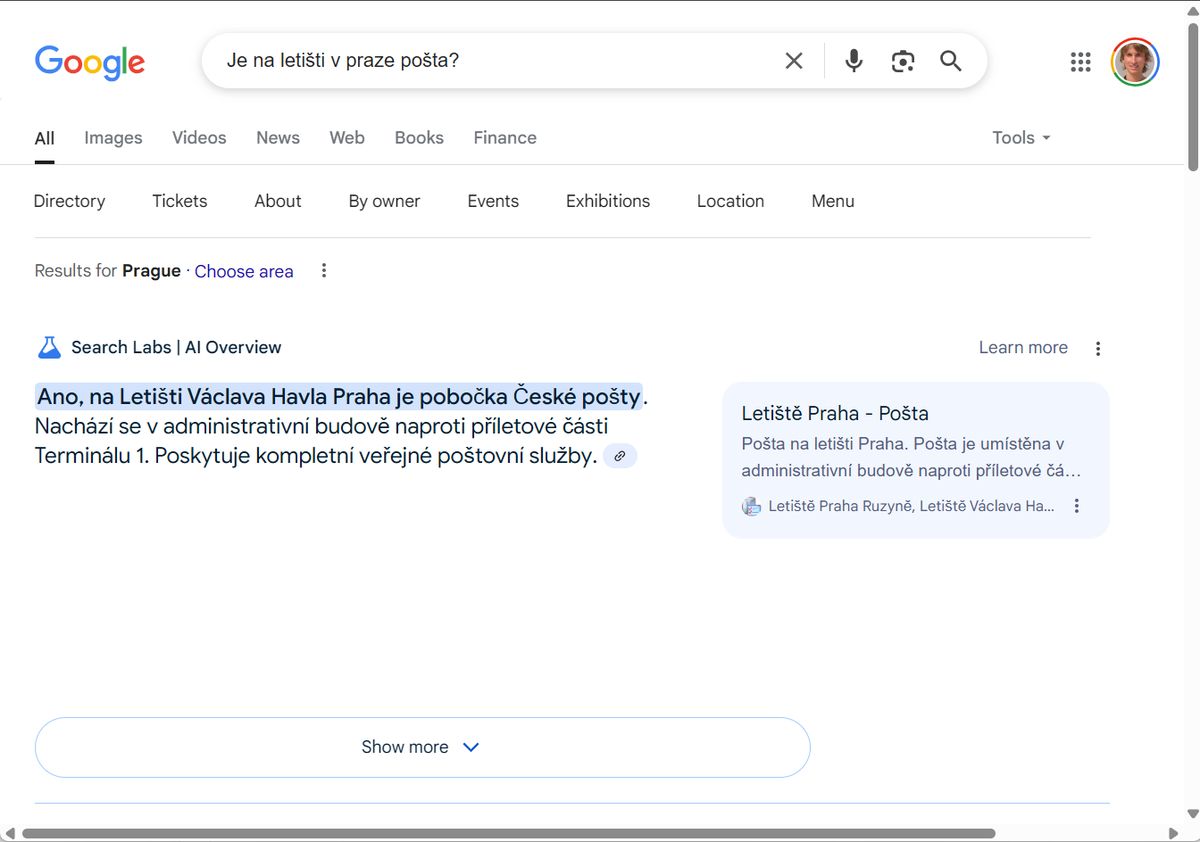Open options next to Choose area
Image resolution: width=1200 pixels, height=842 pixels.
tap(323, 271)
